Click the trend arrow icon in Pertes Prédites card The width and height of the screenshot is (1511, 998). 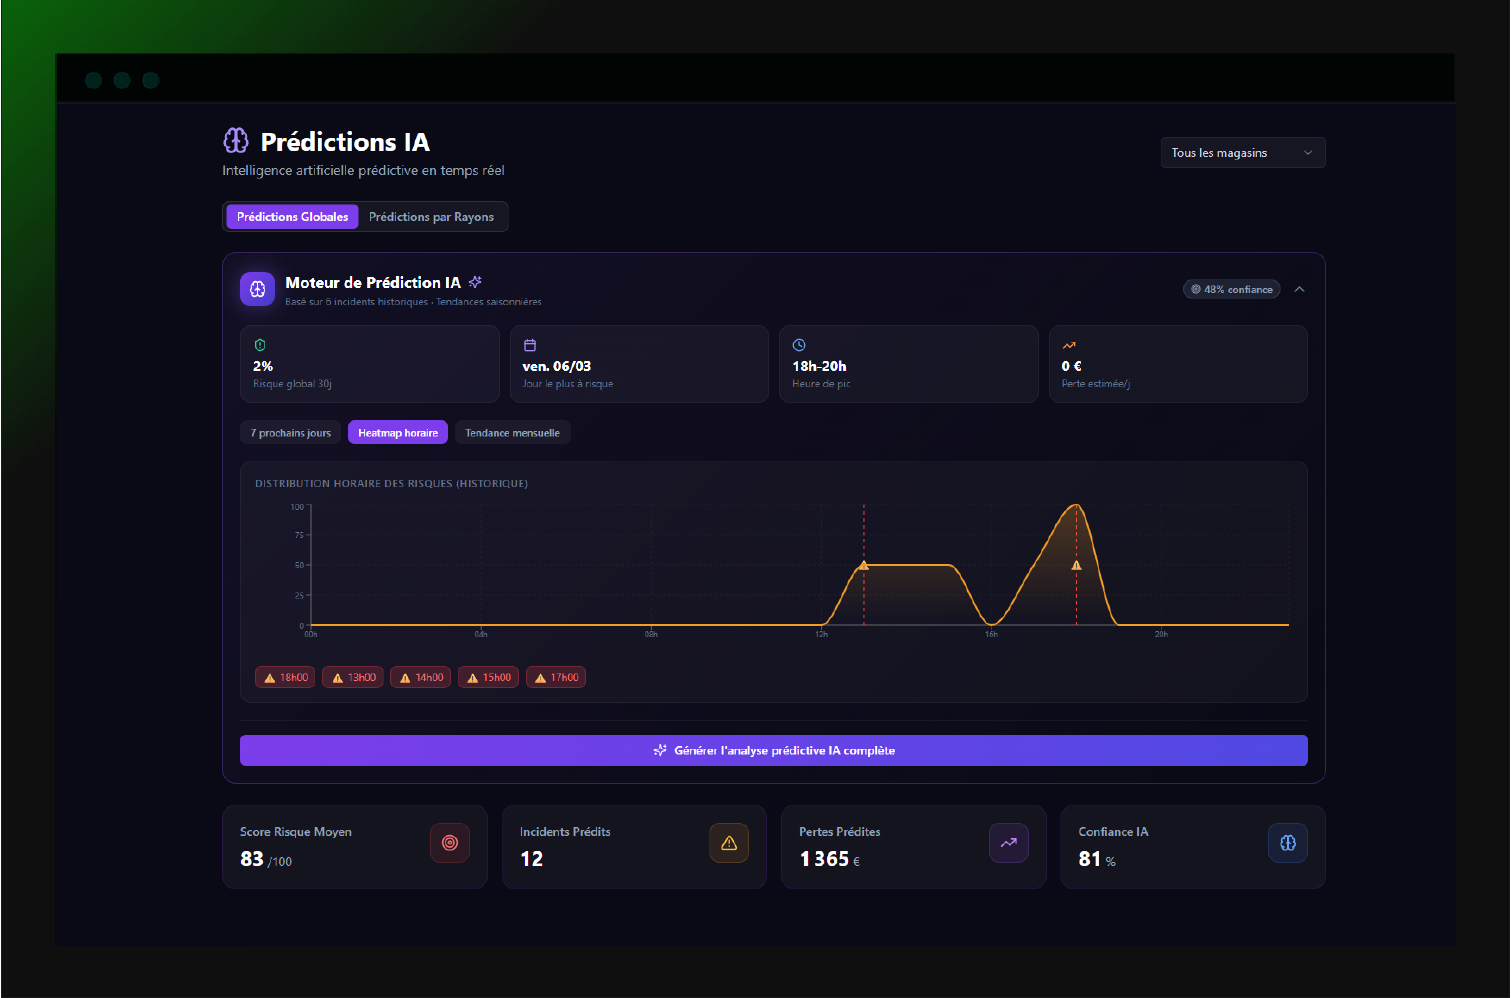point(1008,843)
